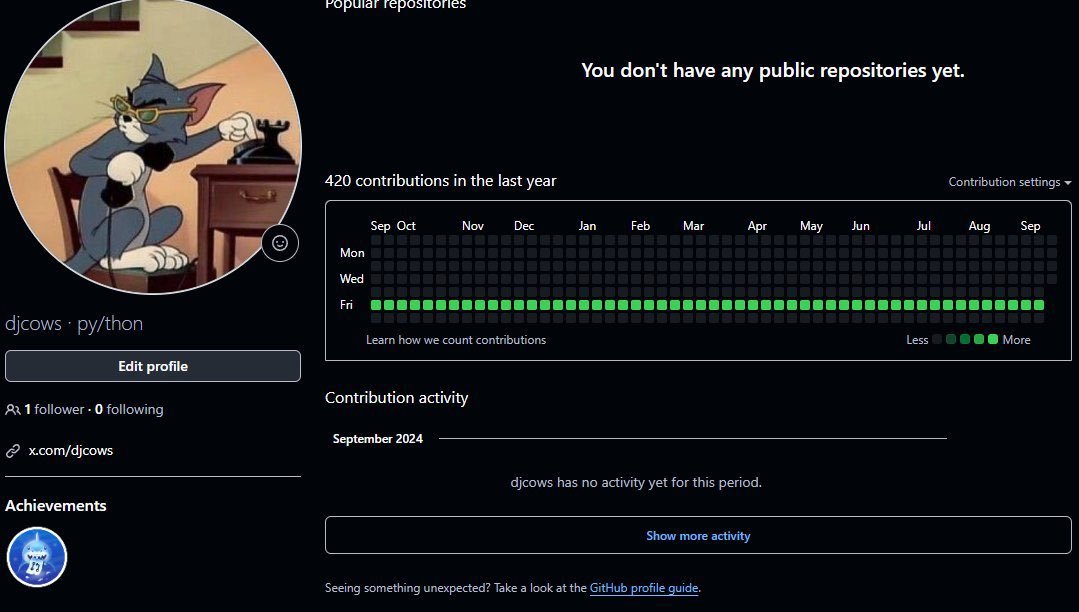Open the Tom cat profile avatar
The height and width of the screenshot is (612, 1079).
tap(153, 146)
